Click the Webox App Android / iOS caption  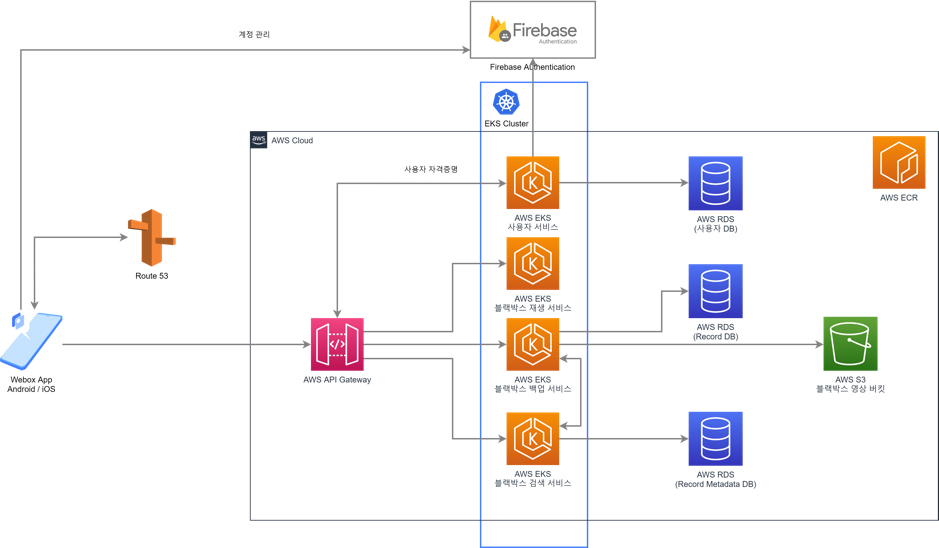click(x=33, y=385)
